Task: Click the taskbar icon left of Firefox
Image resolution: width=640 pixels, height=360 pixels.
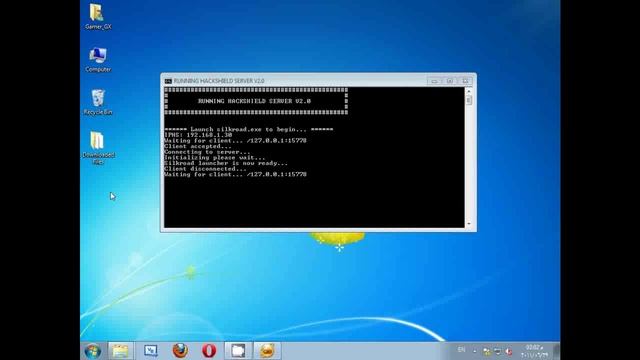Action: [151, 351]
